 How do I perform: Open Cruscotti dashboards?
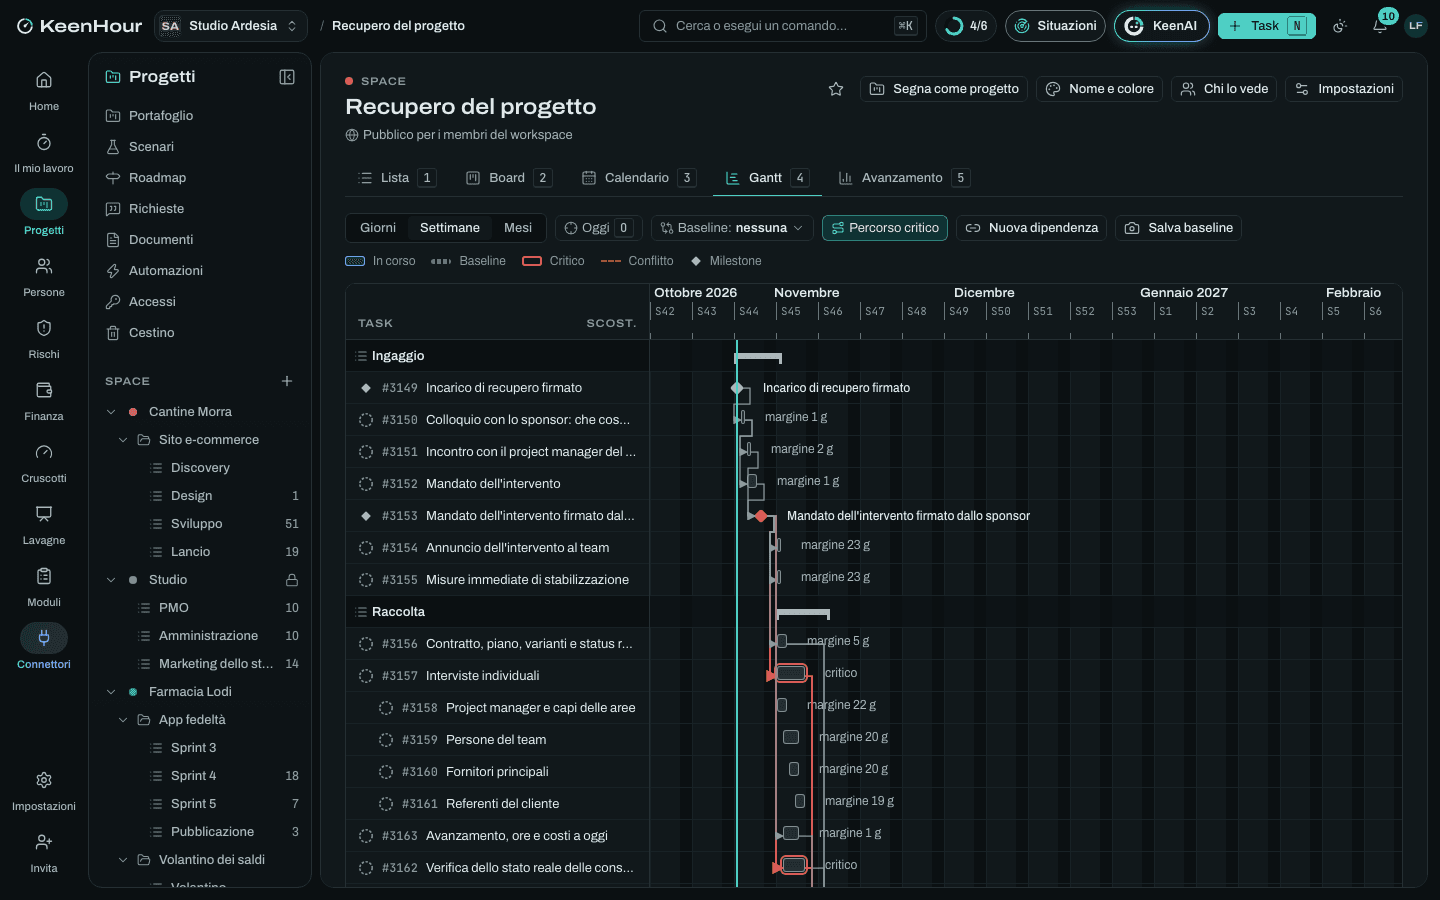[x=44, y=462]
